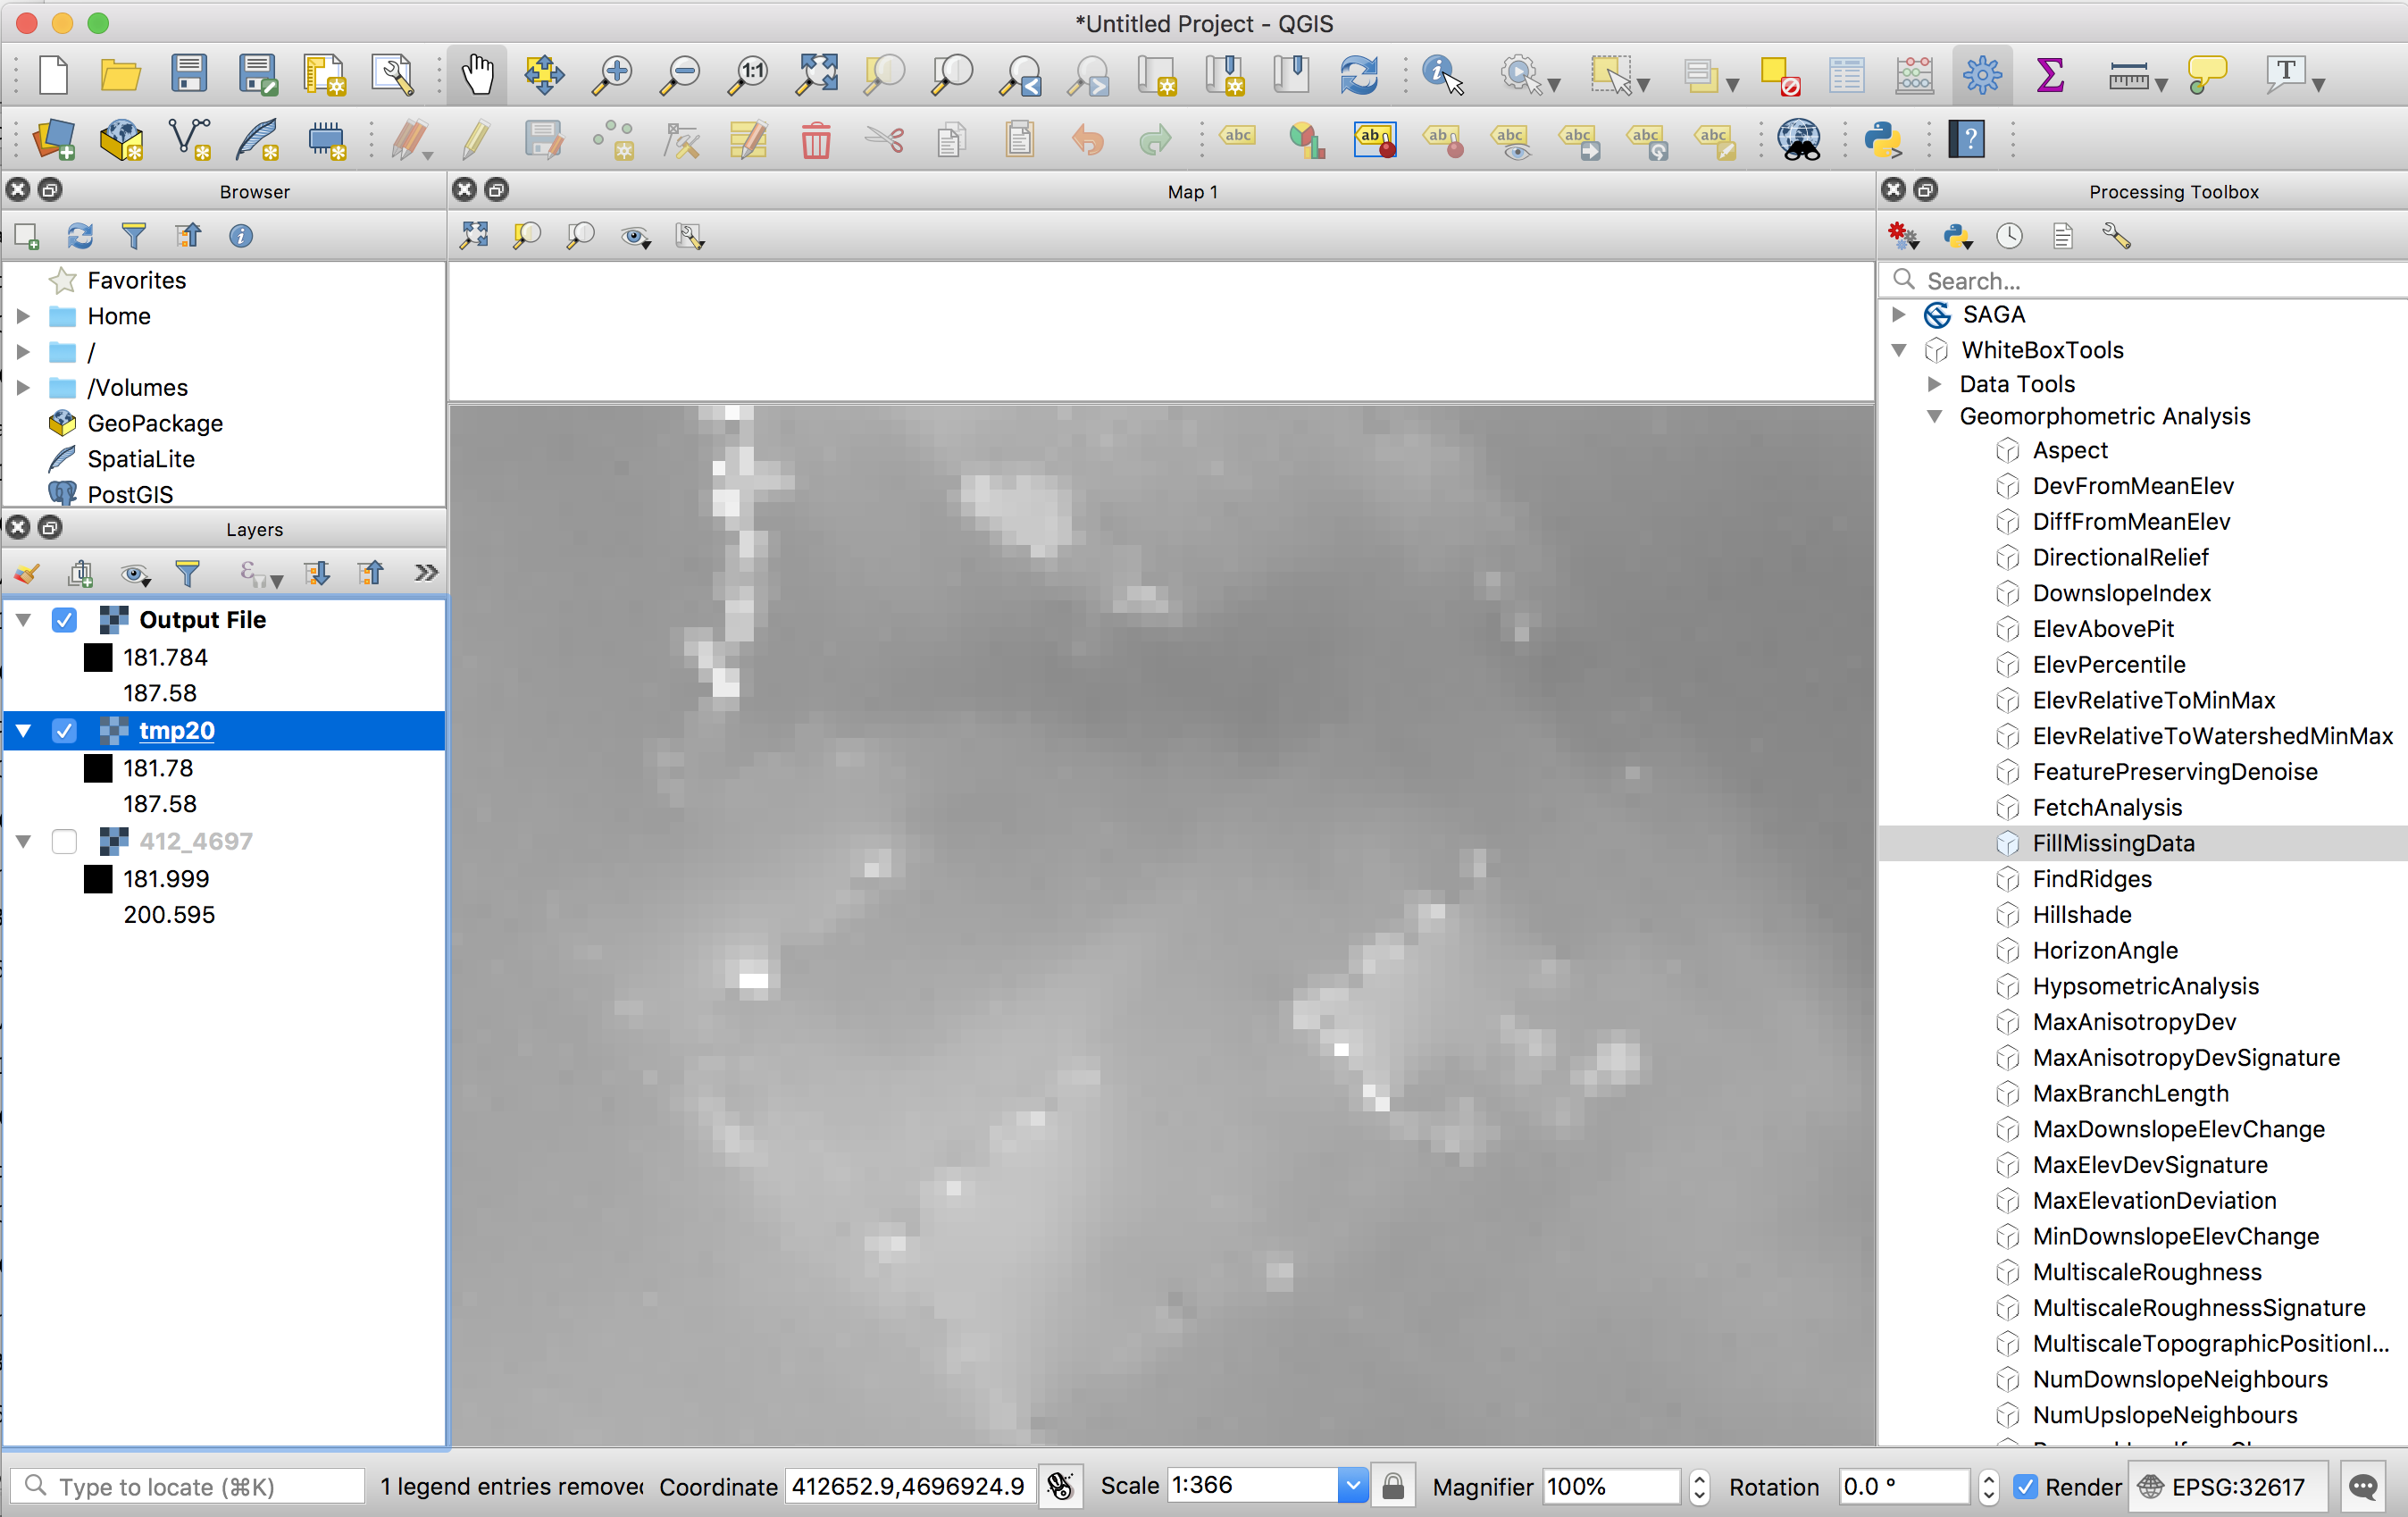Zoom to native resolution 1:1 icon

pos(748,75)
